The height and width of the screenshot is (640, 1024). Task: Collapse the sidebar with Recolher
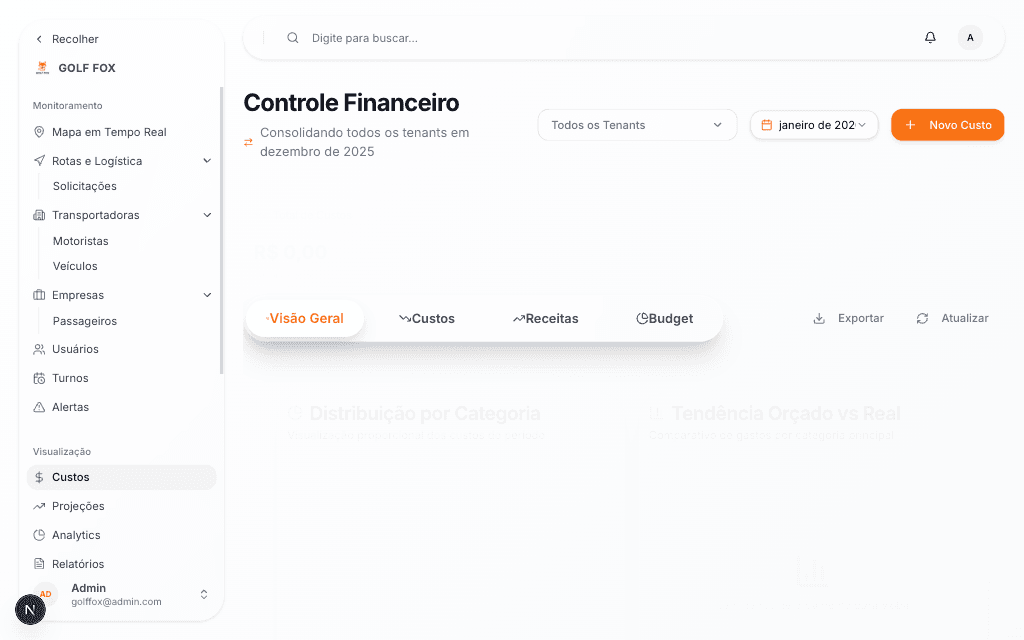(x=66, y=38)
